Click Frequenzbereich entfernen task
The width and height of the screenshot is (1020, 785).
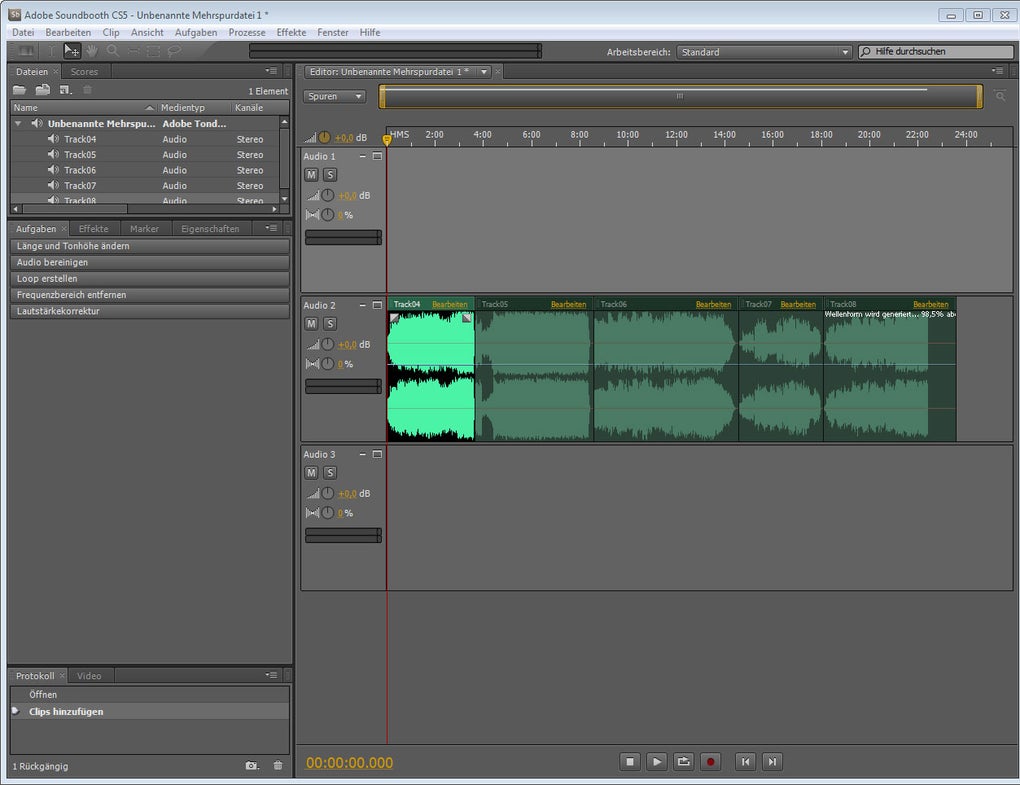[150, 295]
